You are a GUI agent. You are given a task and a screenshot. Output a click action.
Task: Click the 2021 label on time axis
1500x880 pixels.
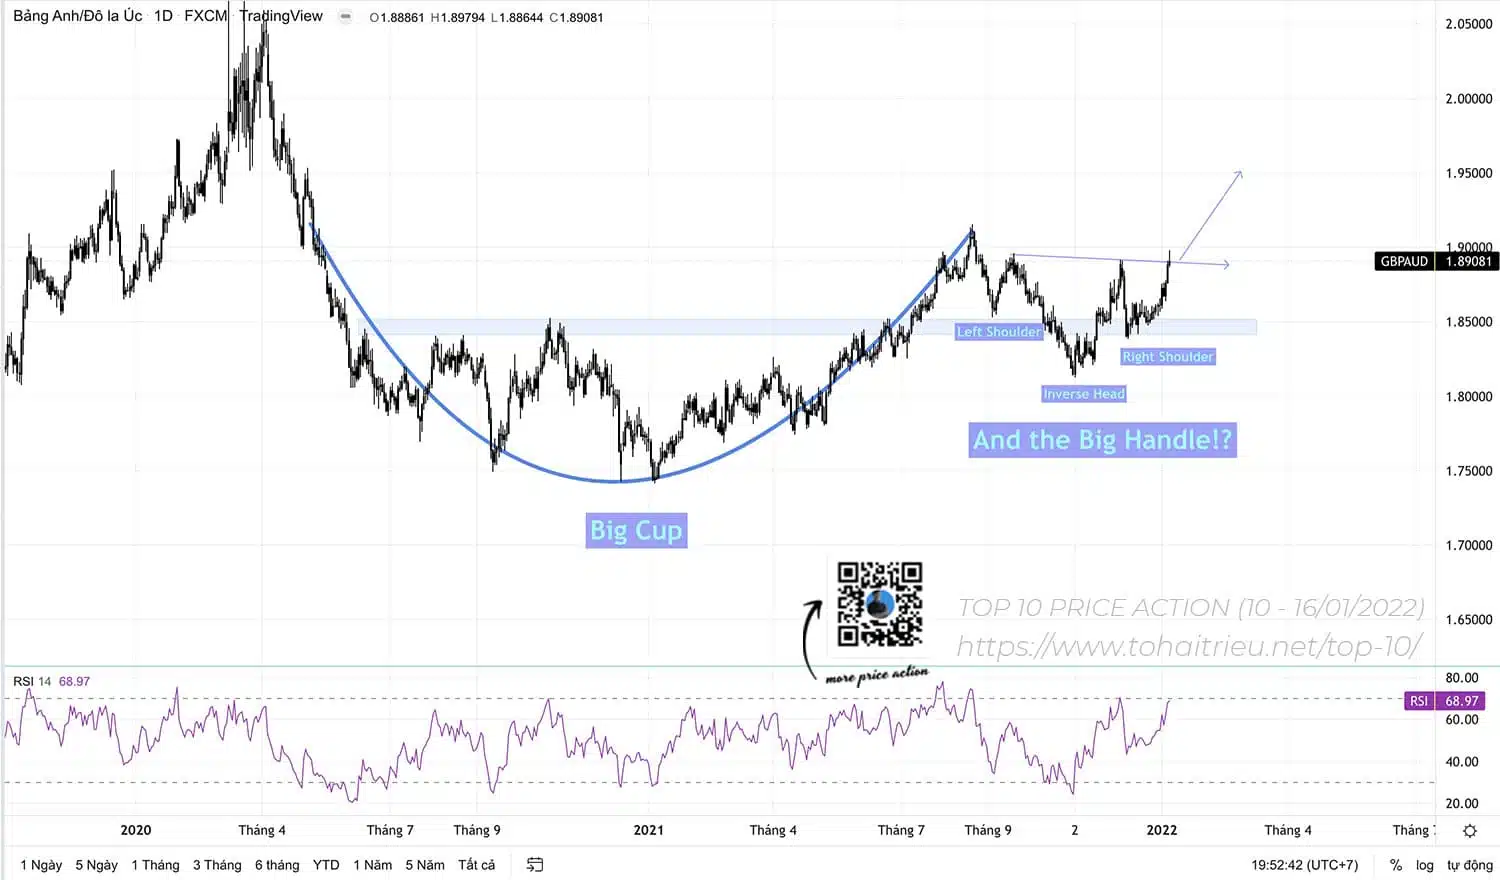(x=648, y=830)
